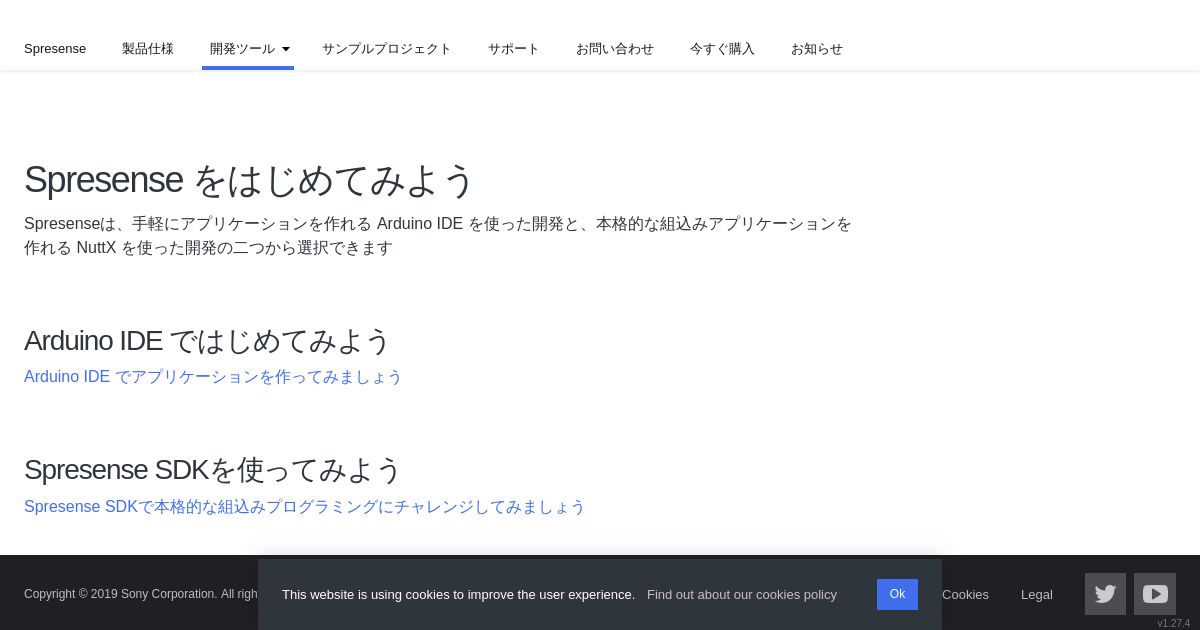
Task: Go to Spresense home in navigation
Action: click(55, 49)
